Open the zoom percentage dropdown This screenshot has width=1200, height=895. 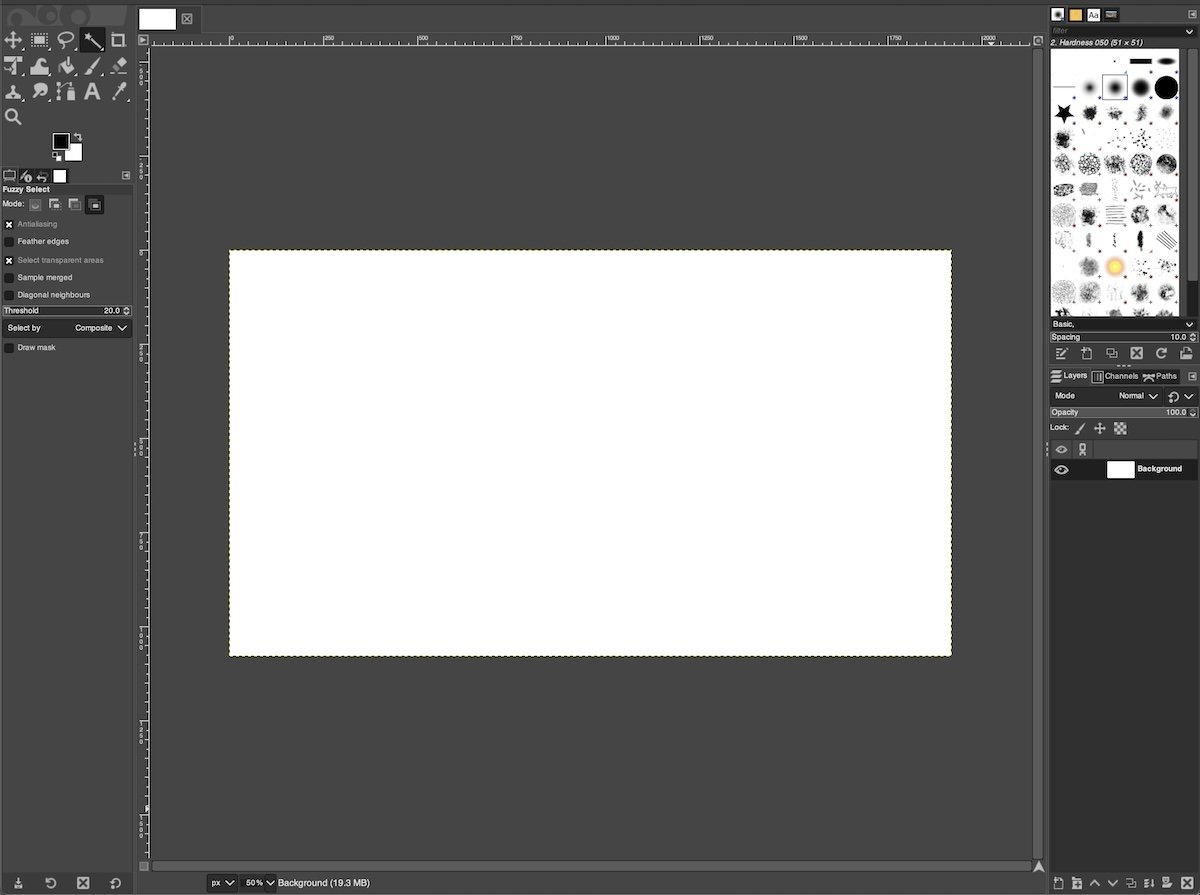[259, 883]
